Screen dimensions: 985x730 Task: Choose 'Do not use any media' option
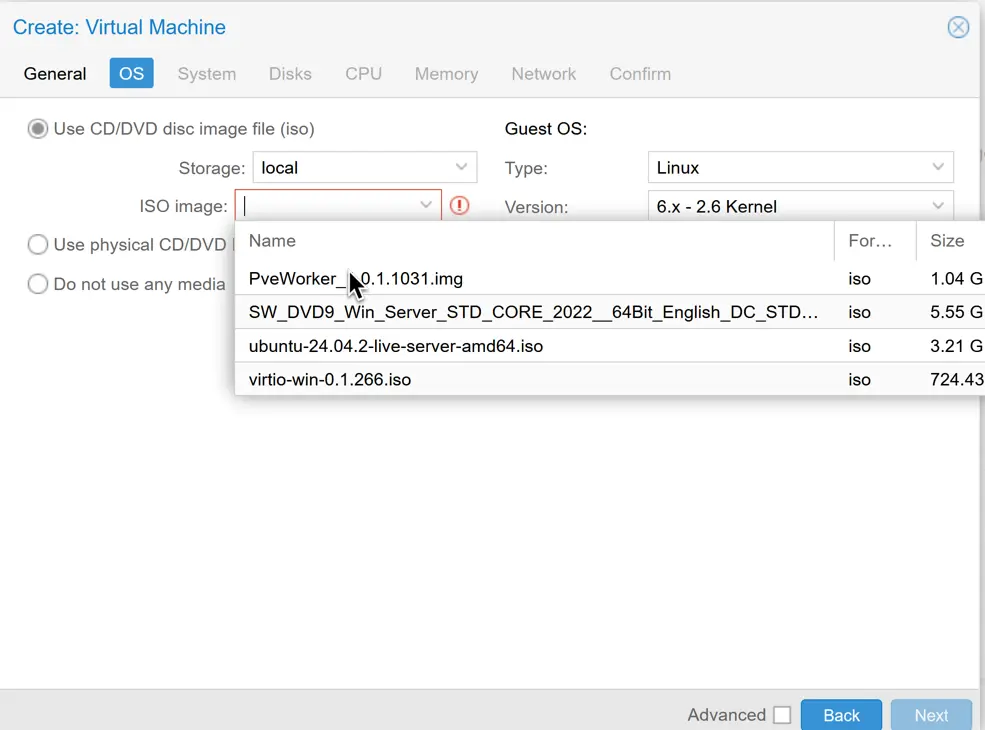[37, 284]
